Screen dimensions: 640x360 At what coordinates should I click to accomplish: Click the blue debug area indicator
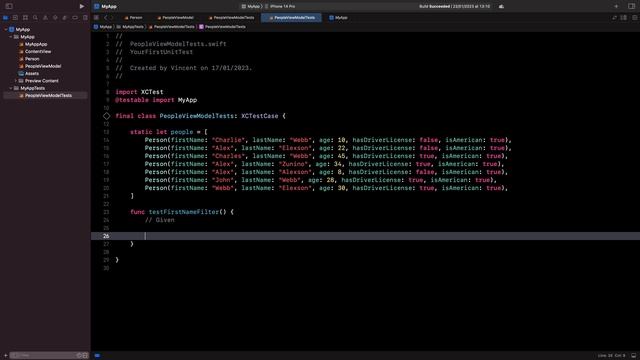coord(97,356)
